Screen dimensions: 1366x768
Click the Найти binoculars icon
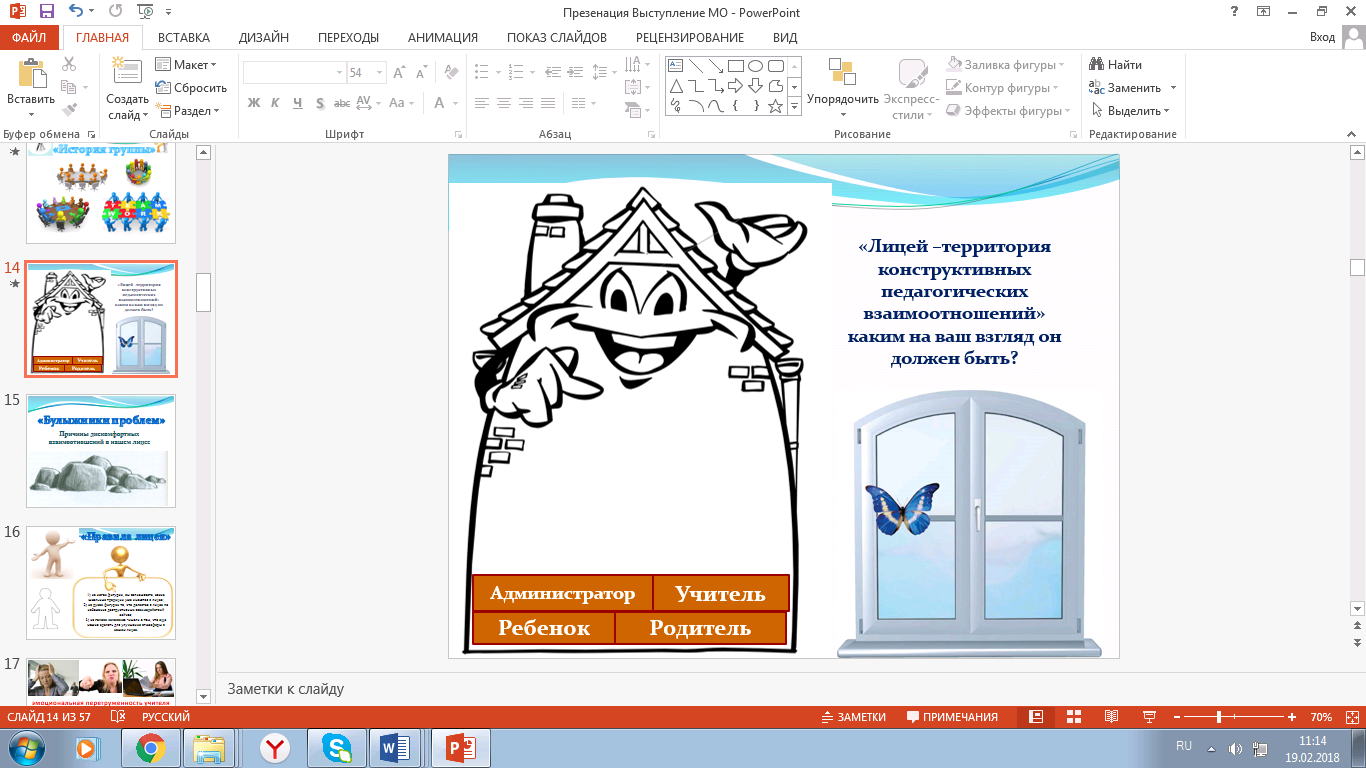[x=1096, y=65]
